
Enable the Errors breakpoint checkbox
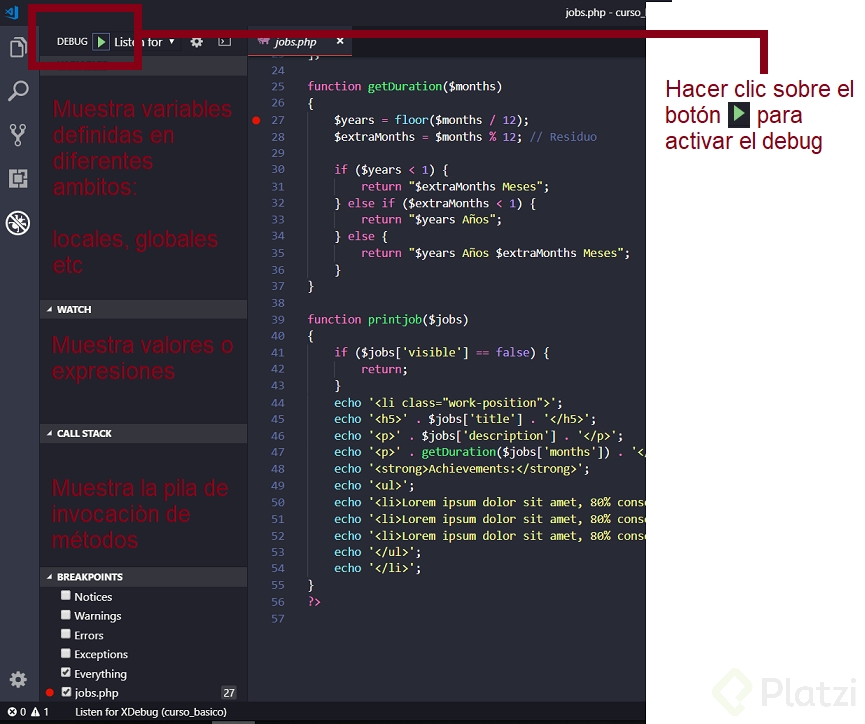(66, 634)
